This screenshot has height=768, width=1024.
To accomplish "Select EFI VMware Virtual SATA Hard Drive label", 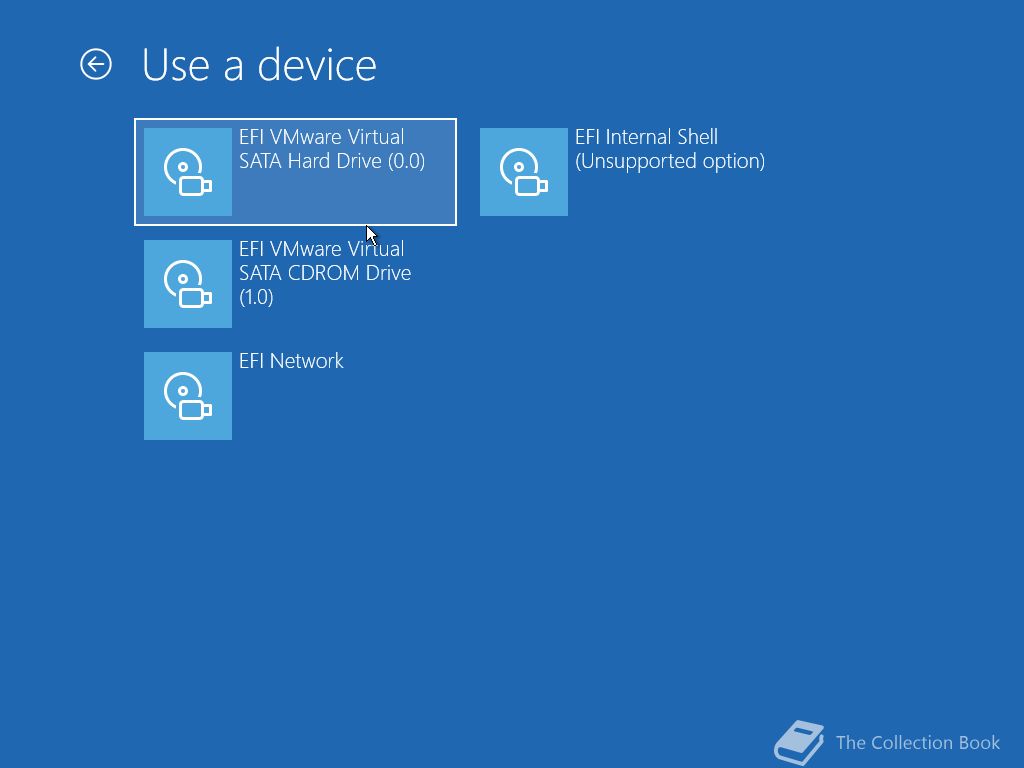I will 332,149.
